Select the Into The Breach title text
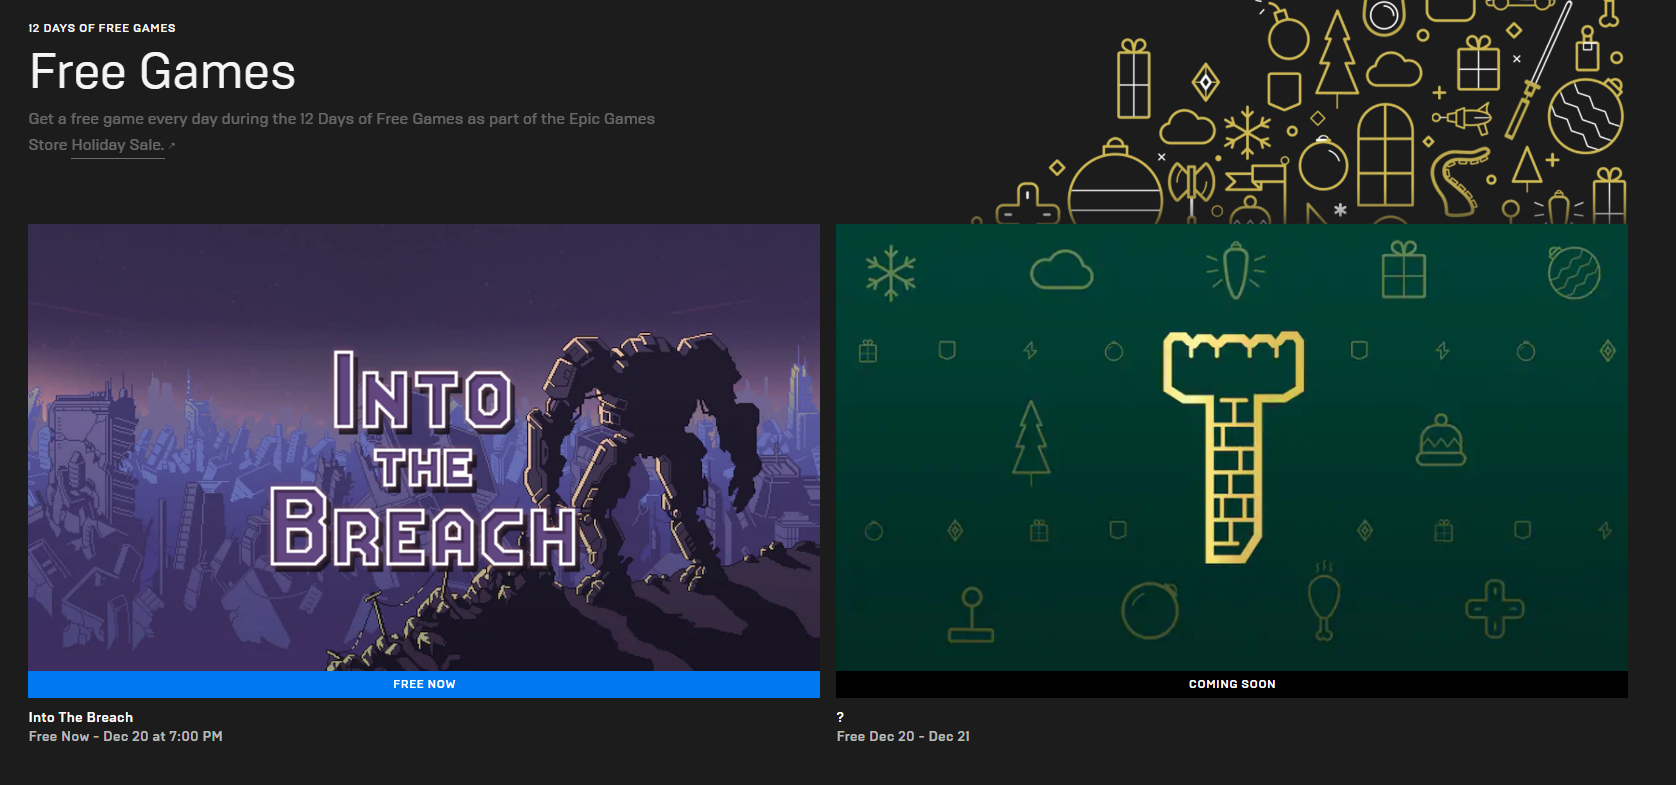Viewport: 1676px width, 785px height. pos(81,717)
